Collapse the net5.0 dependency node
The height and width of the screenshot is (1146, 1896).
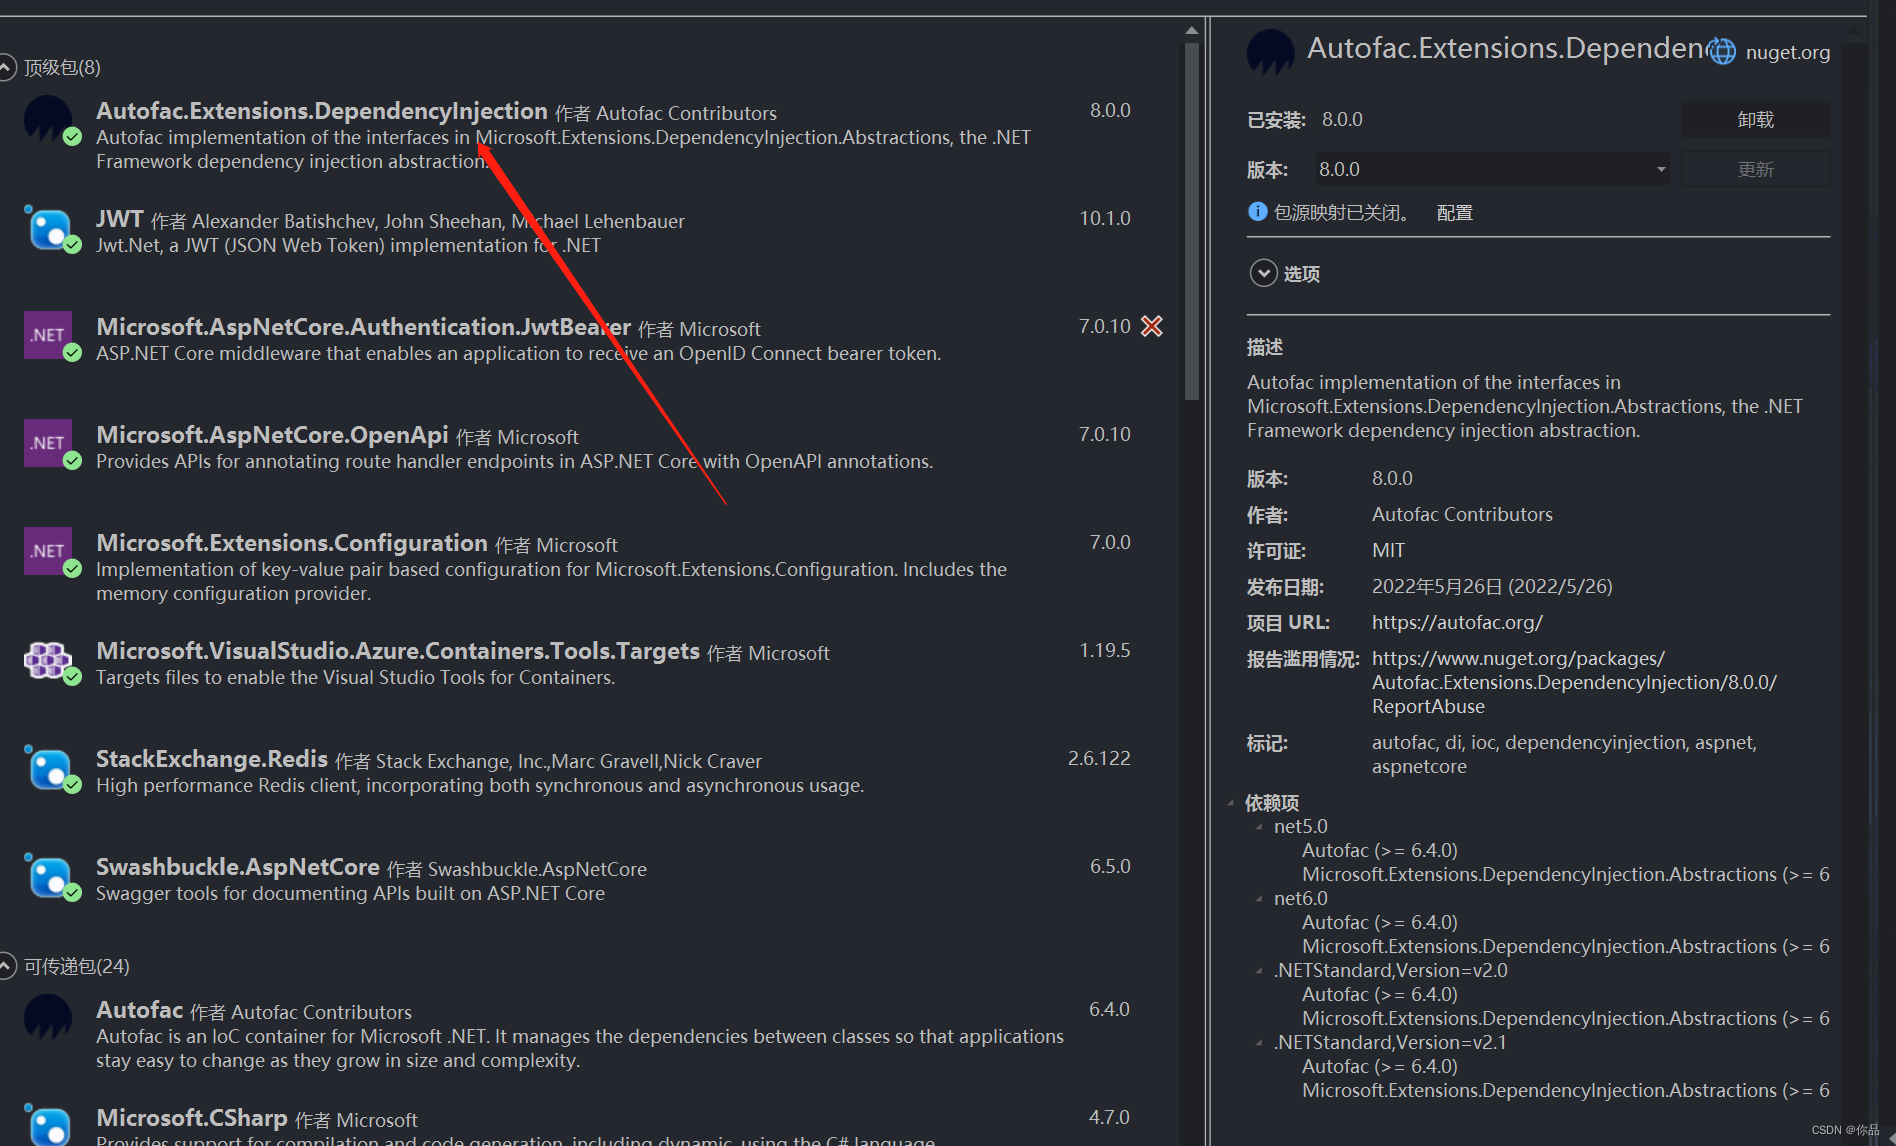(1259, 826)
